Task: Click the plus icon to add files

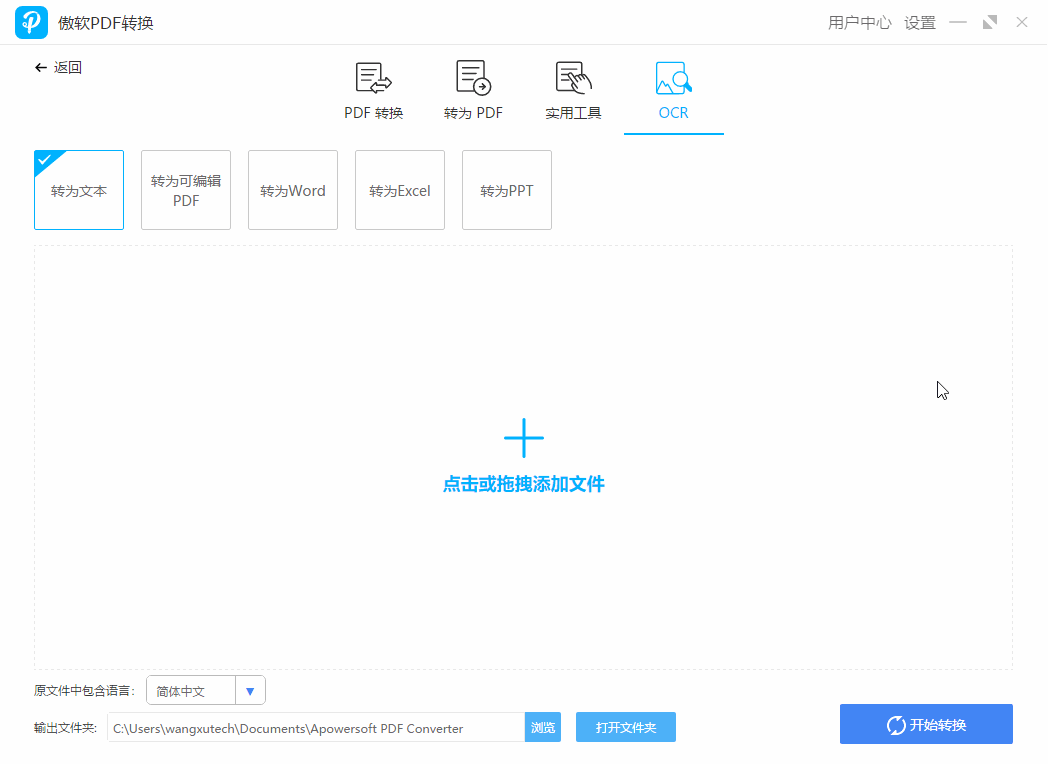Action: tap(524, 438)
